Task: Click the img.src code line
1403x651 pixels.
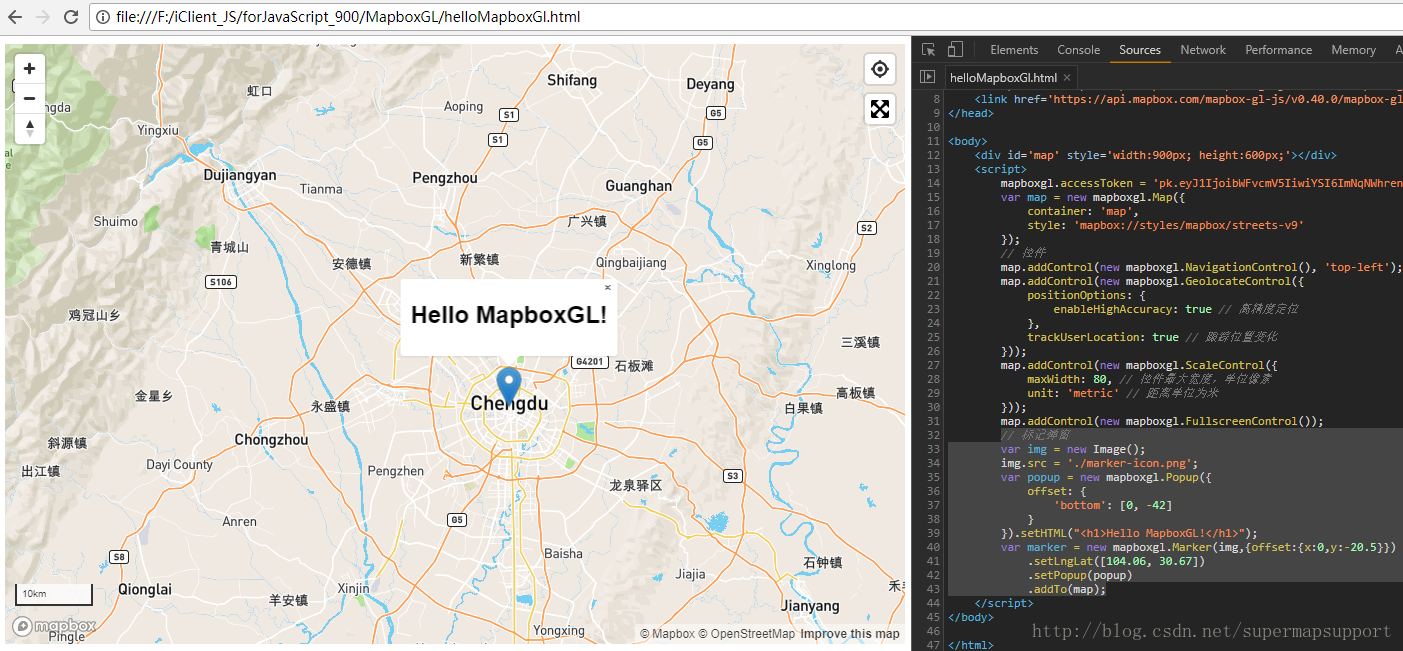Action: pyautogui.click(x=1099, y=463)
